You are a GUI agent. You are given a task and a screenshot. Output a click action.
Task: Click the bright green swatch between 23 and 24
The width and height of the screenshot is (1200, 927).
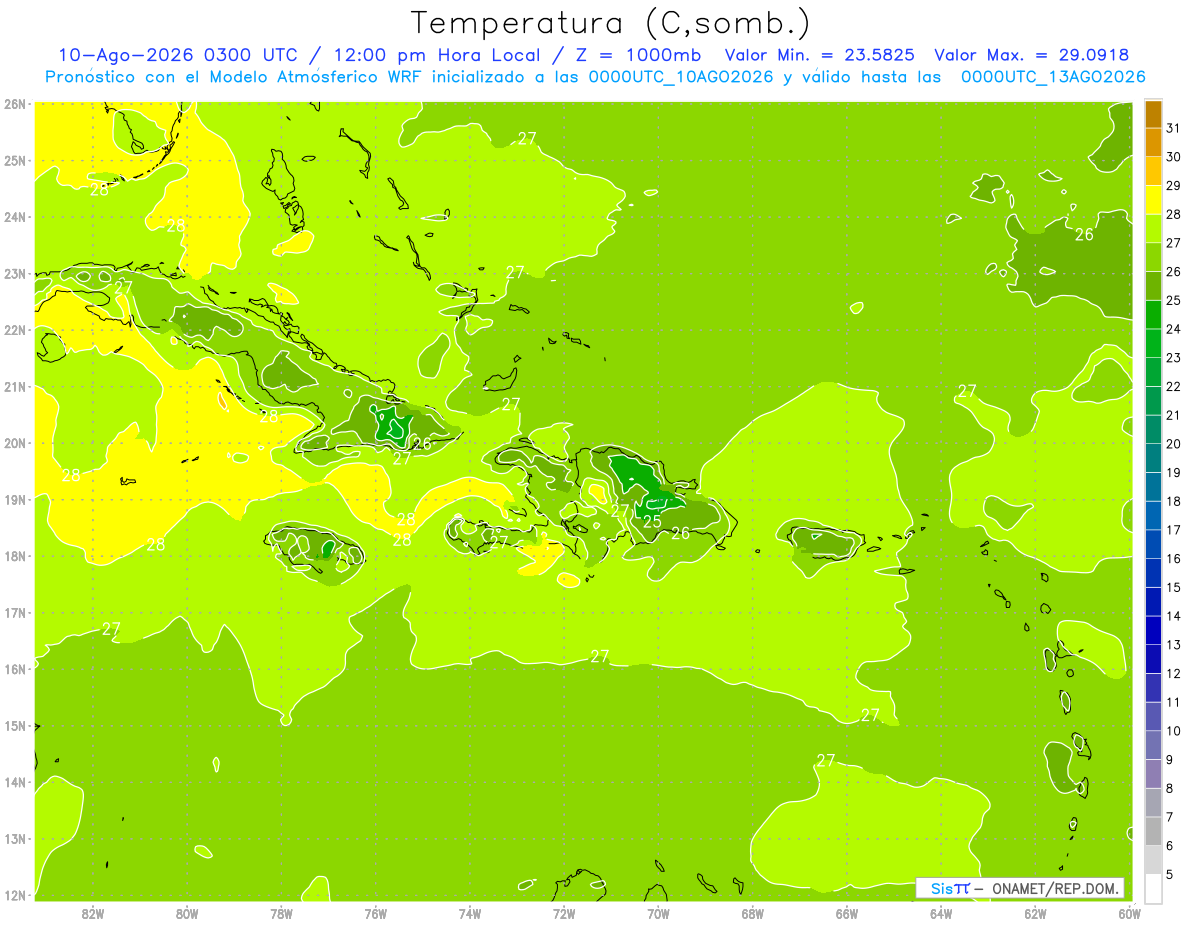(x=1153, y=342)
